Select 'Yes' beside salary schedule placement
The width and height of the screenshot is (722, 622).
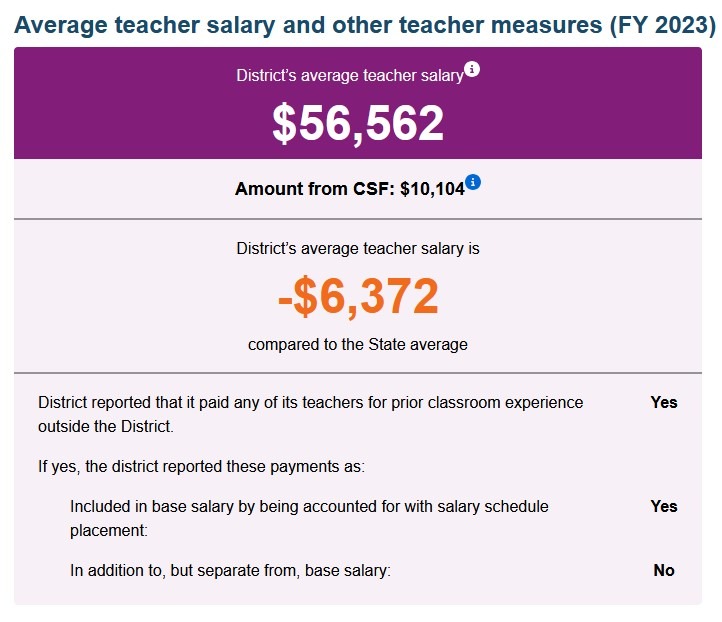pos(664,507)
